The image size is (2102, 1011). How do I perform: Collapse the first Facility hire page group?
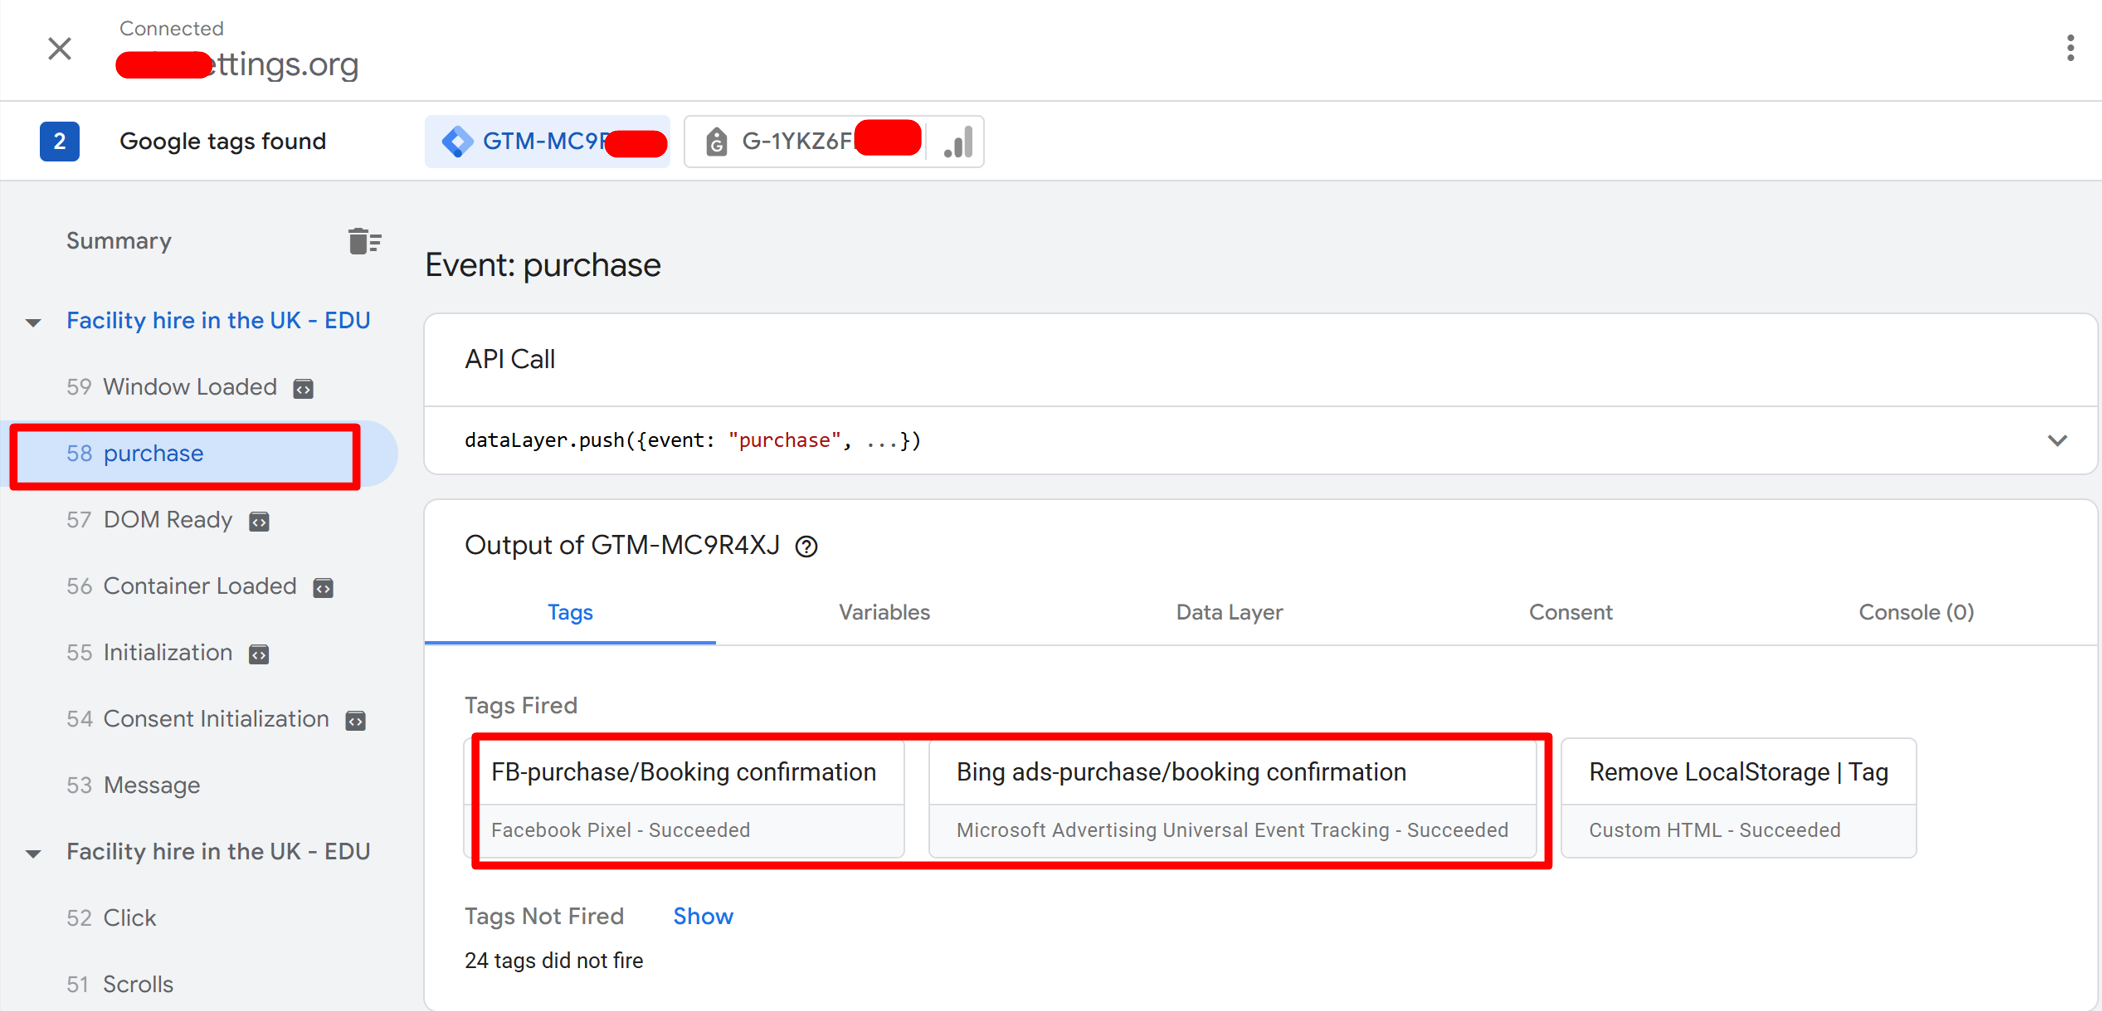[34, 322]
